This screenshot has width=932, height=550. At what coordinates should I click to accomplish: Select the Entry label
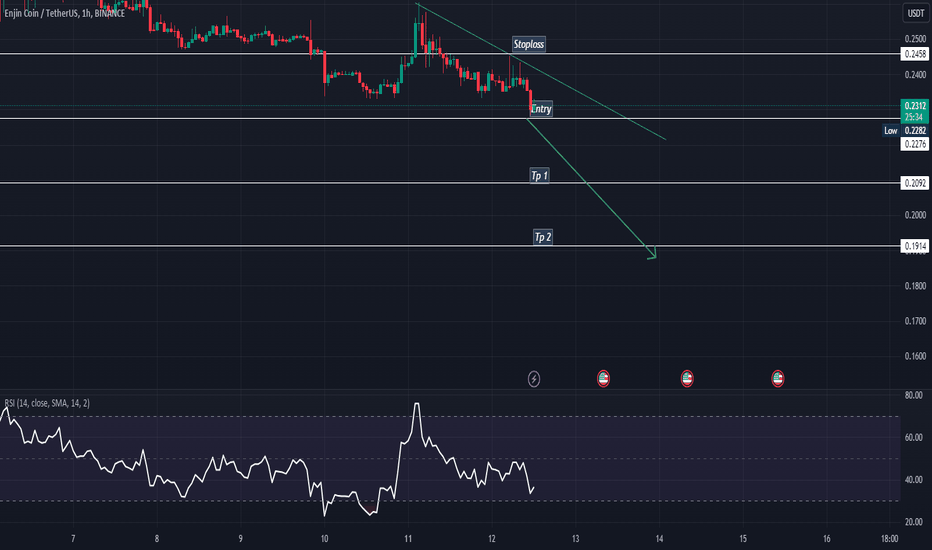pos(541,109)
